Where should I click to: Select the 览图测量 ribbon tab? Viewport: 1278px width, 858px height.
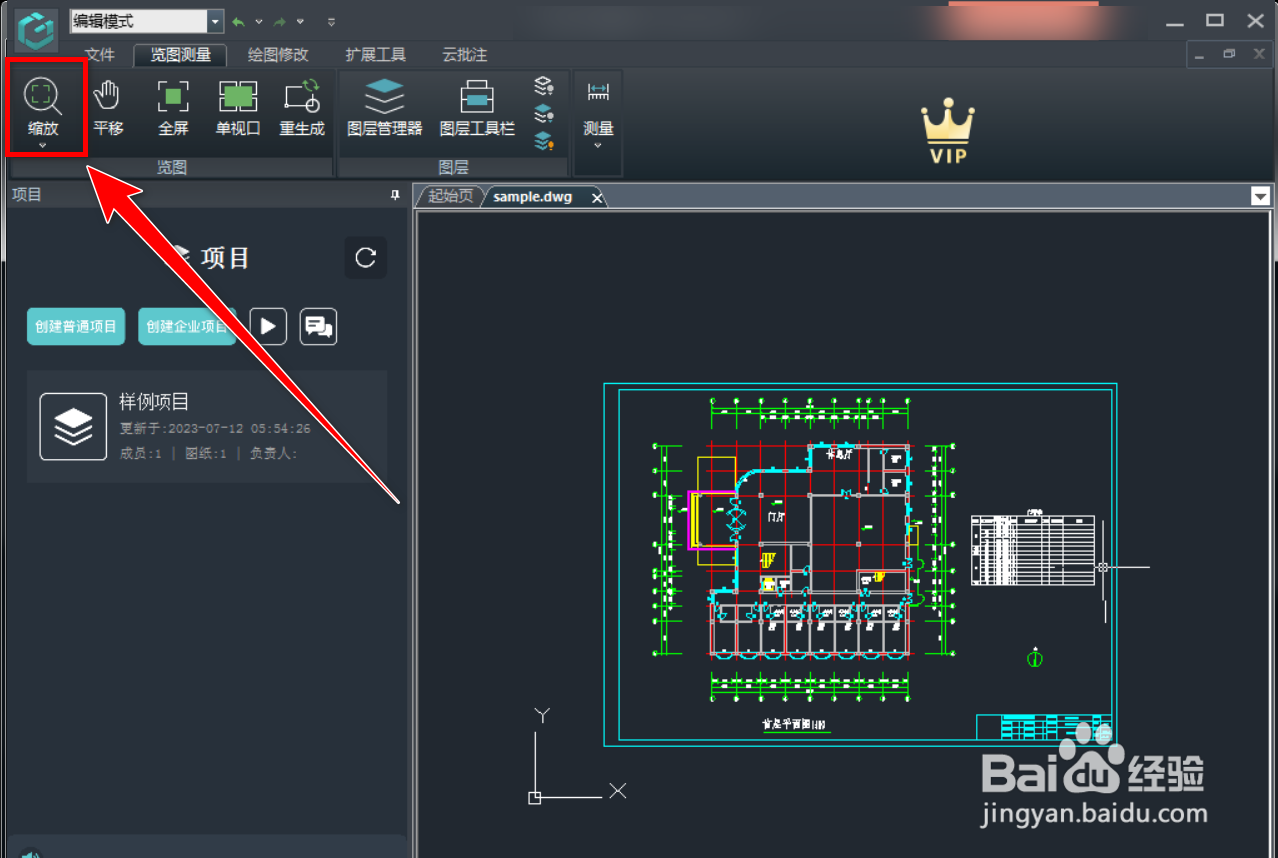coord(181,55)
